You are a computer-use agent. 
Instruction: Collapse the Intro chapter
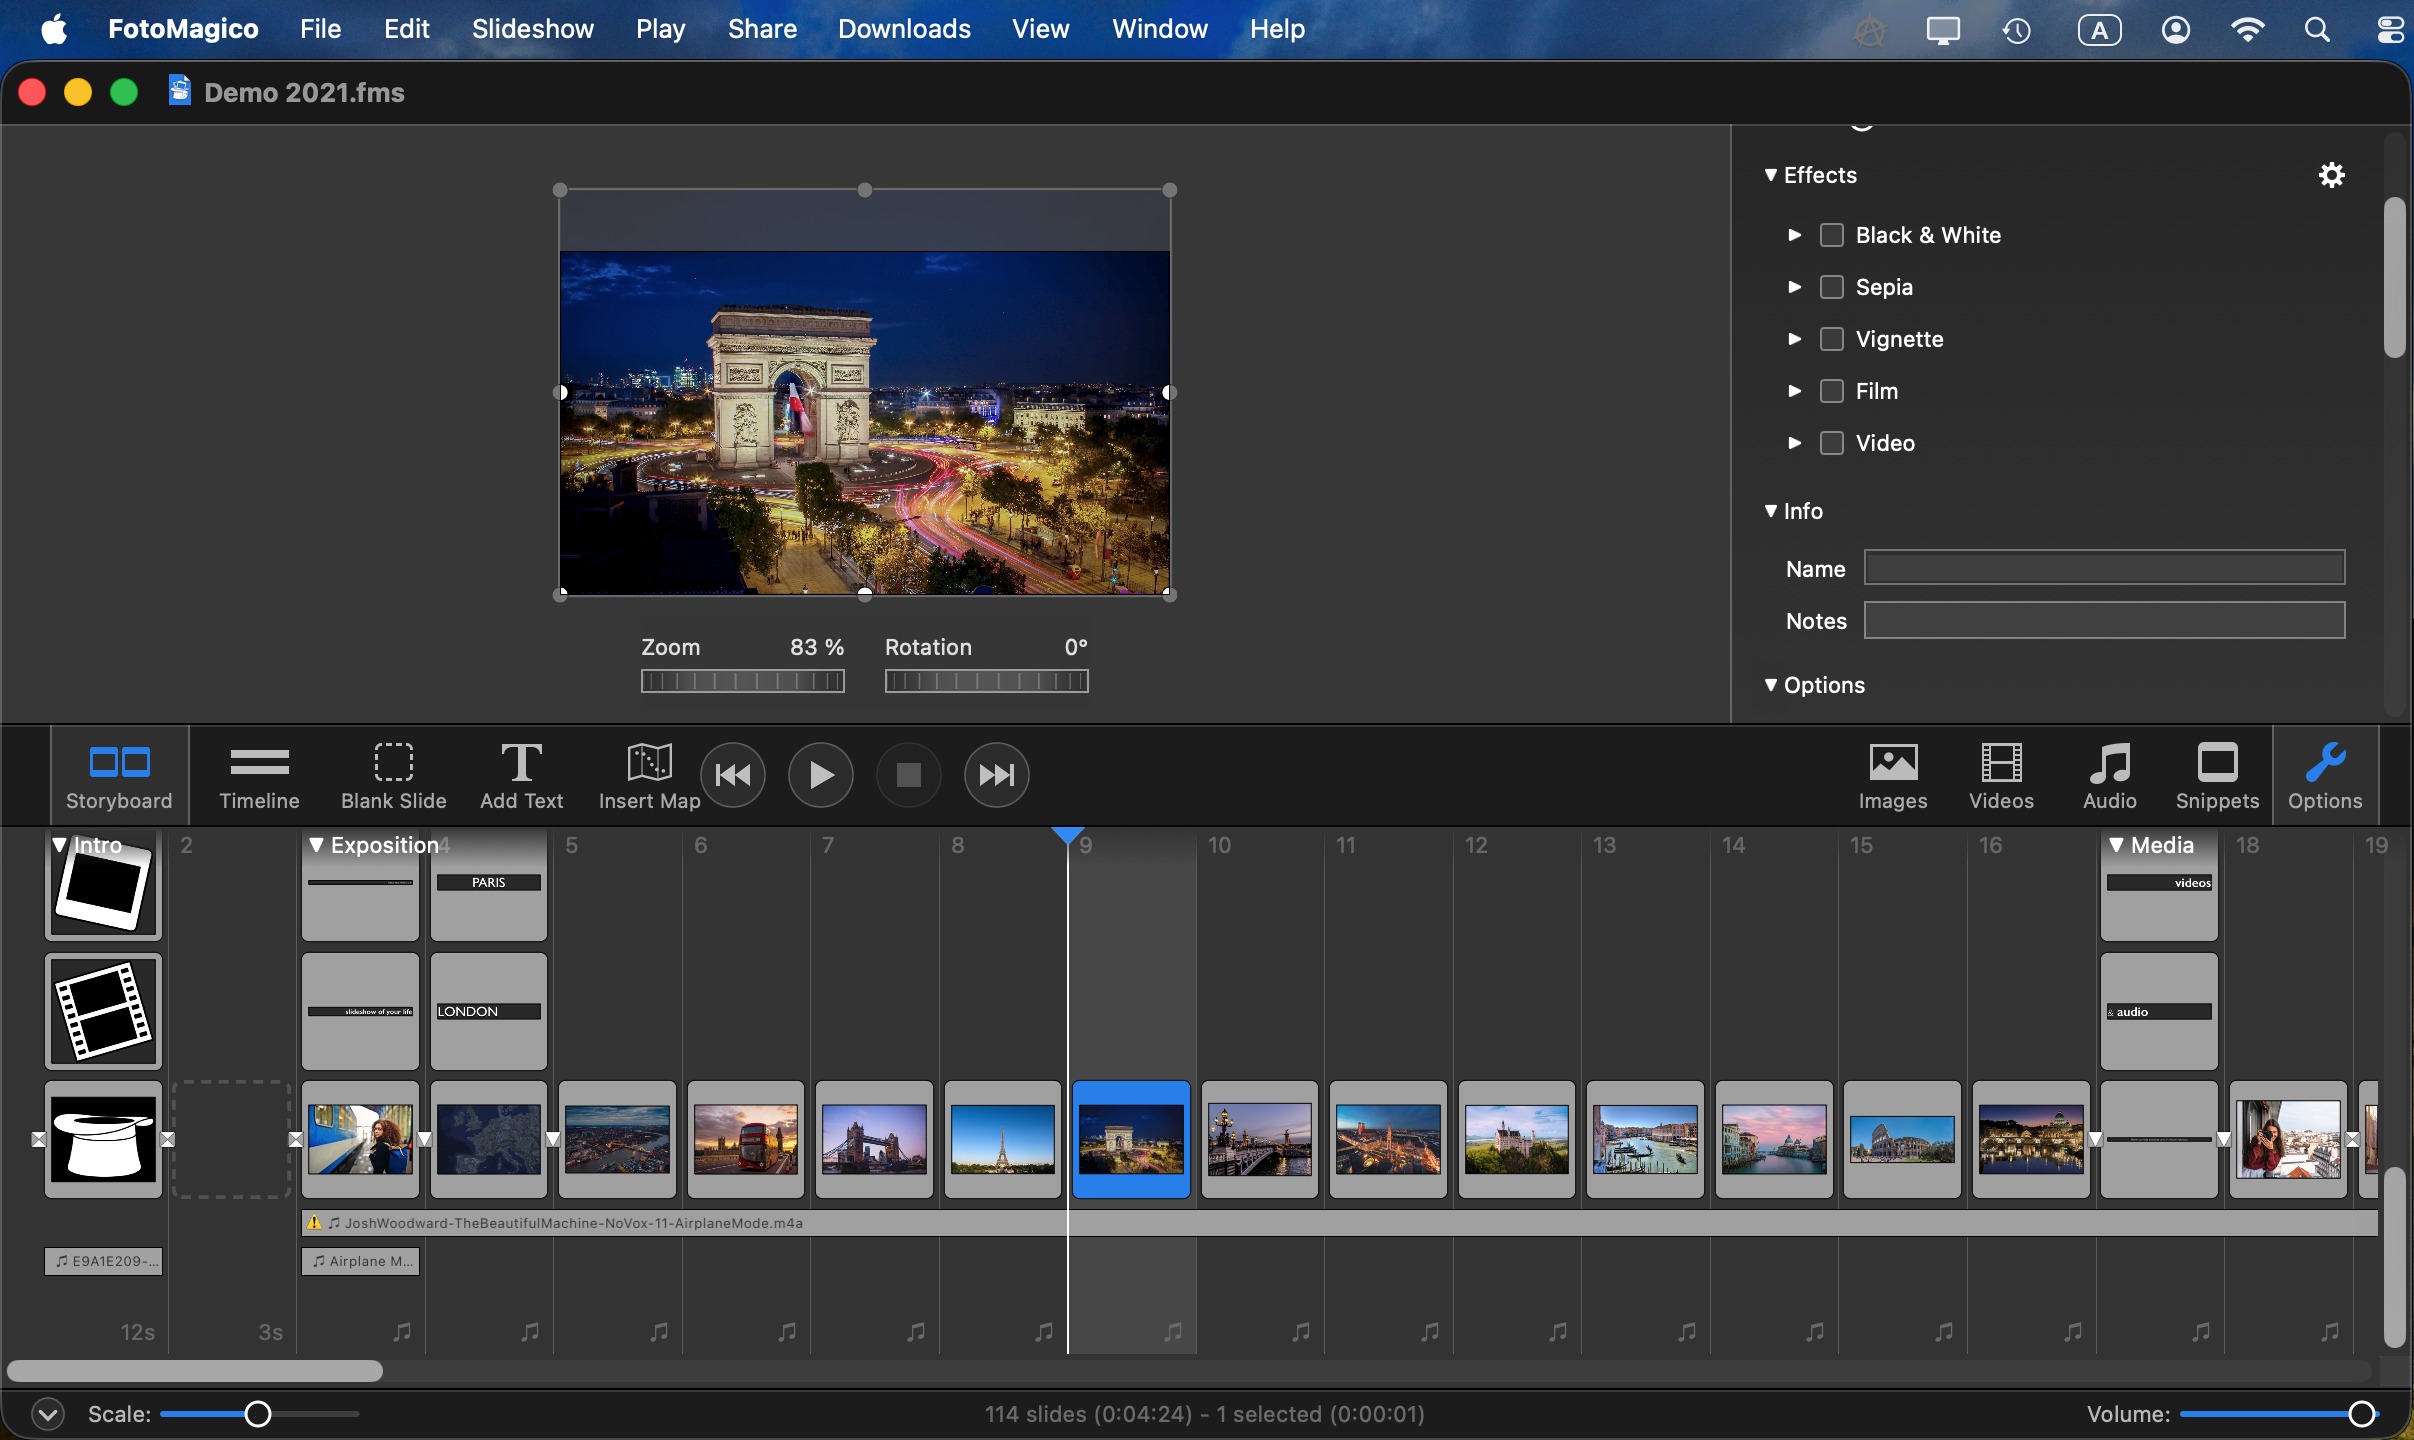click(x=60, y=845)
